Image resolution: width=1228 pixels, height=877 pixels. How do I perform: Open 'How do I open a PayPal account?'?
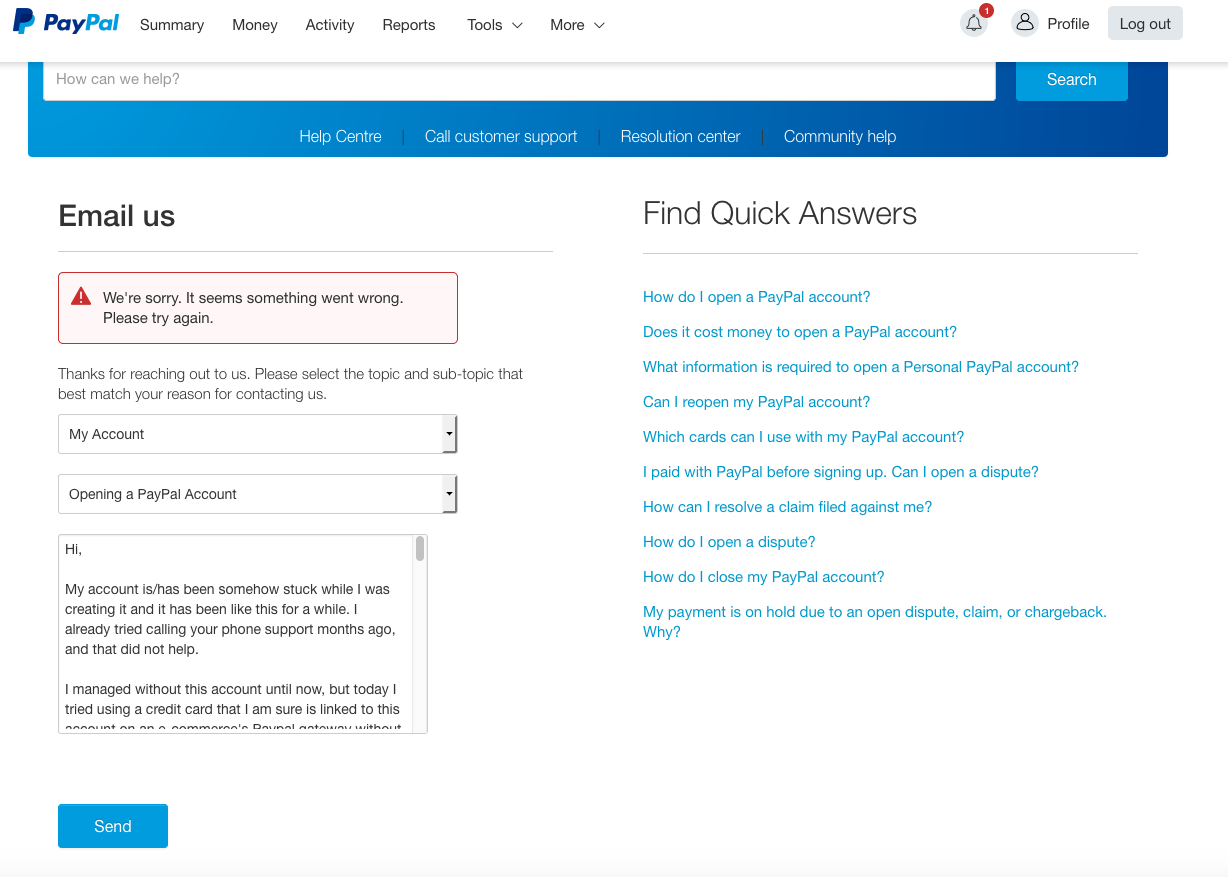[x=757, y=297]
